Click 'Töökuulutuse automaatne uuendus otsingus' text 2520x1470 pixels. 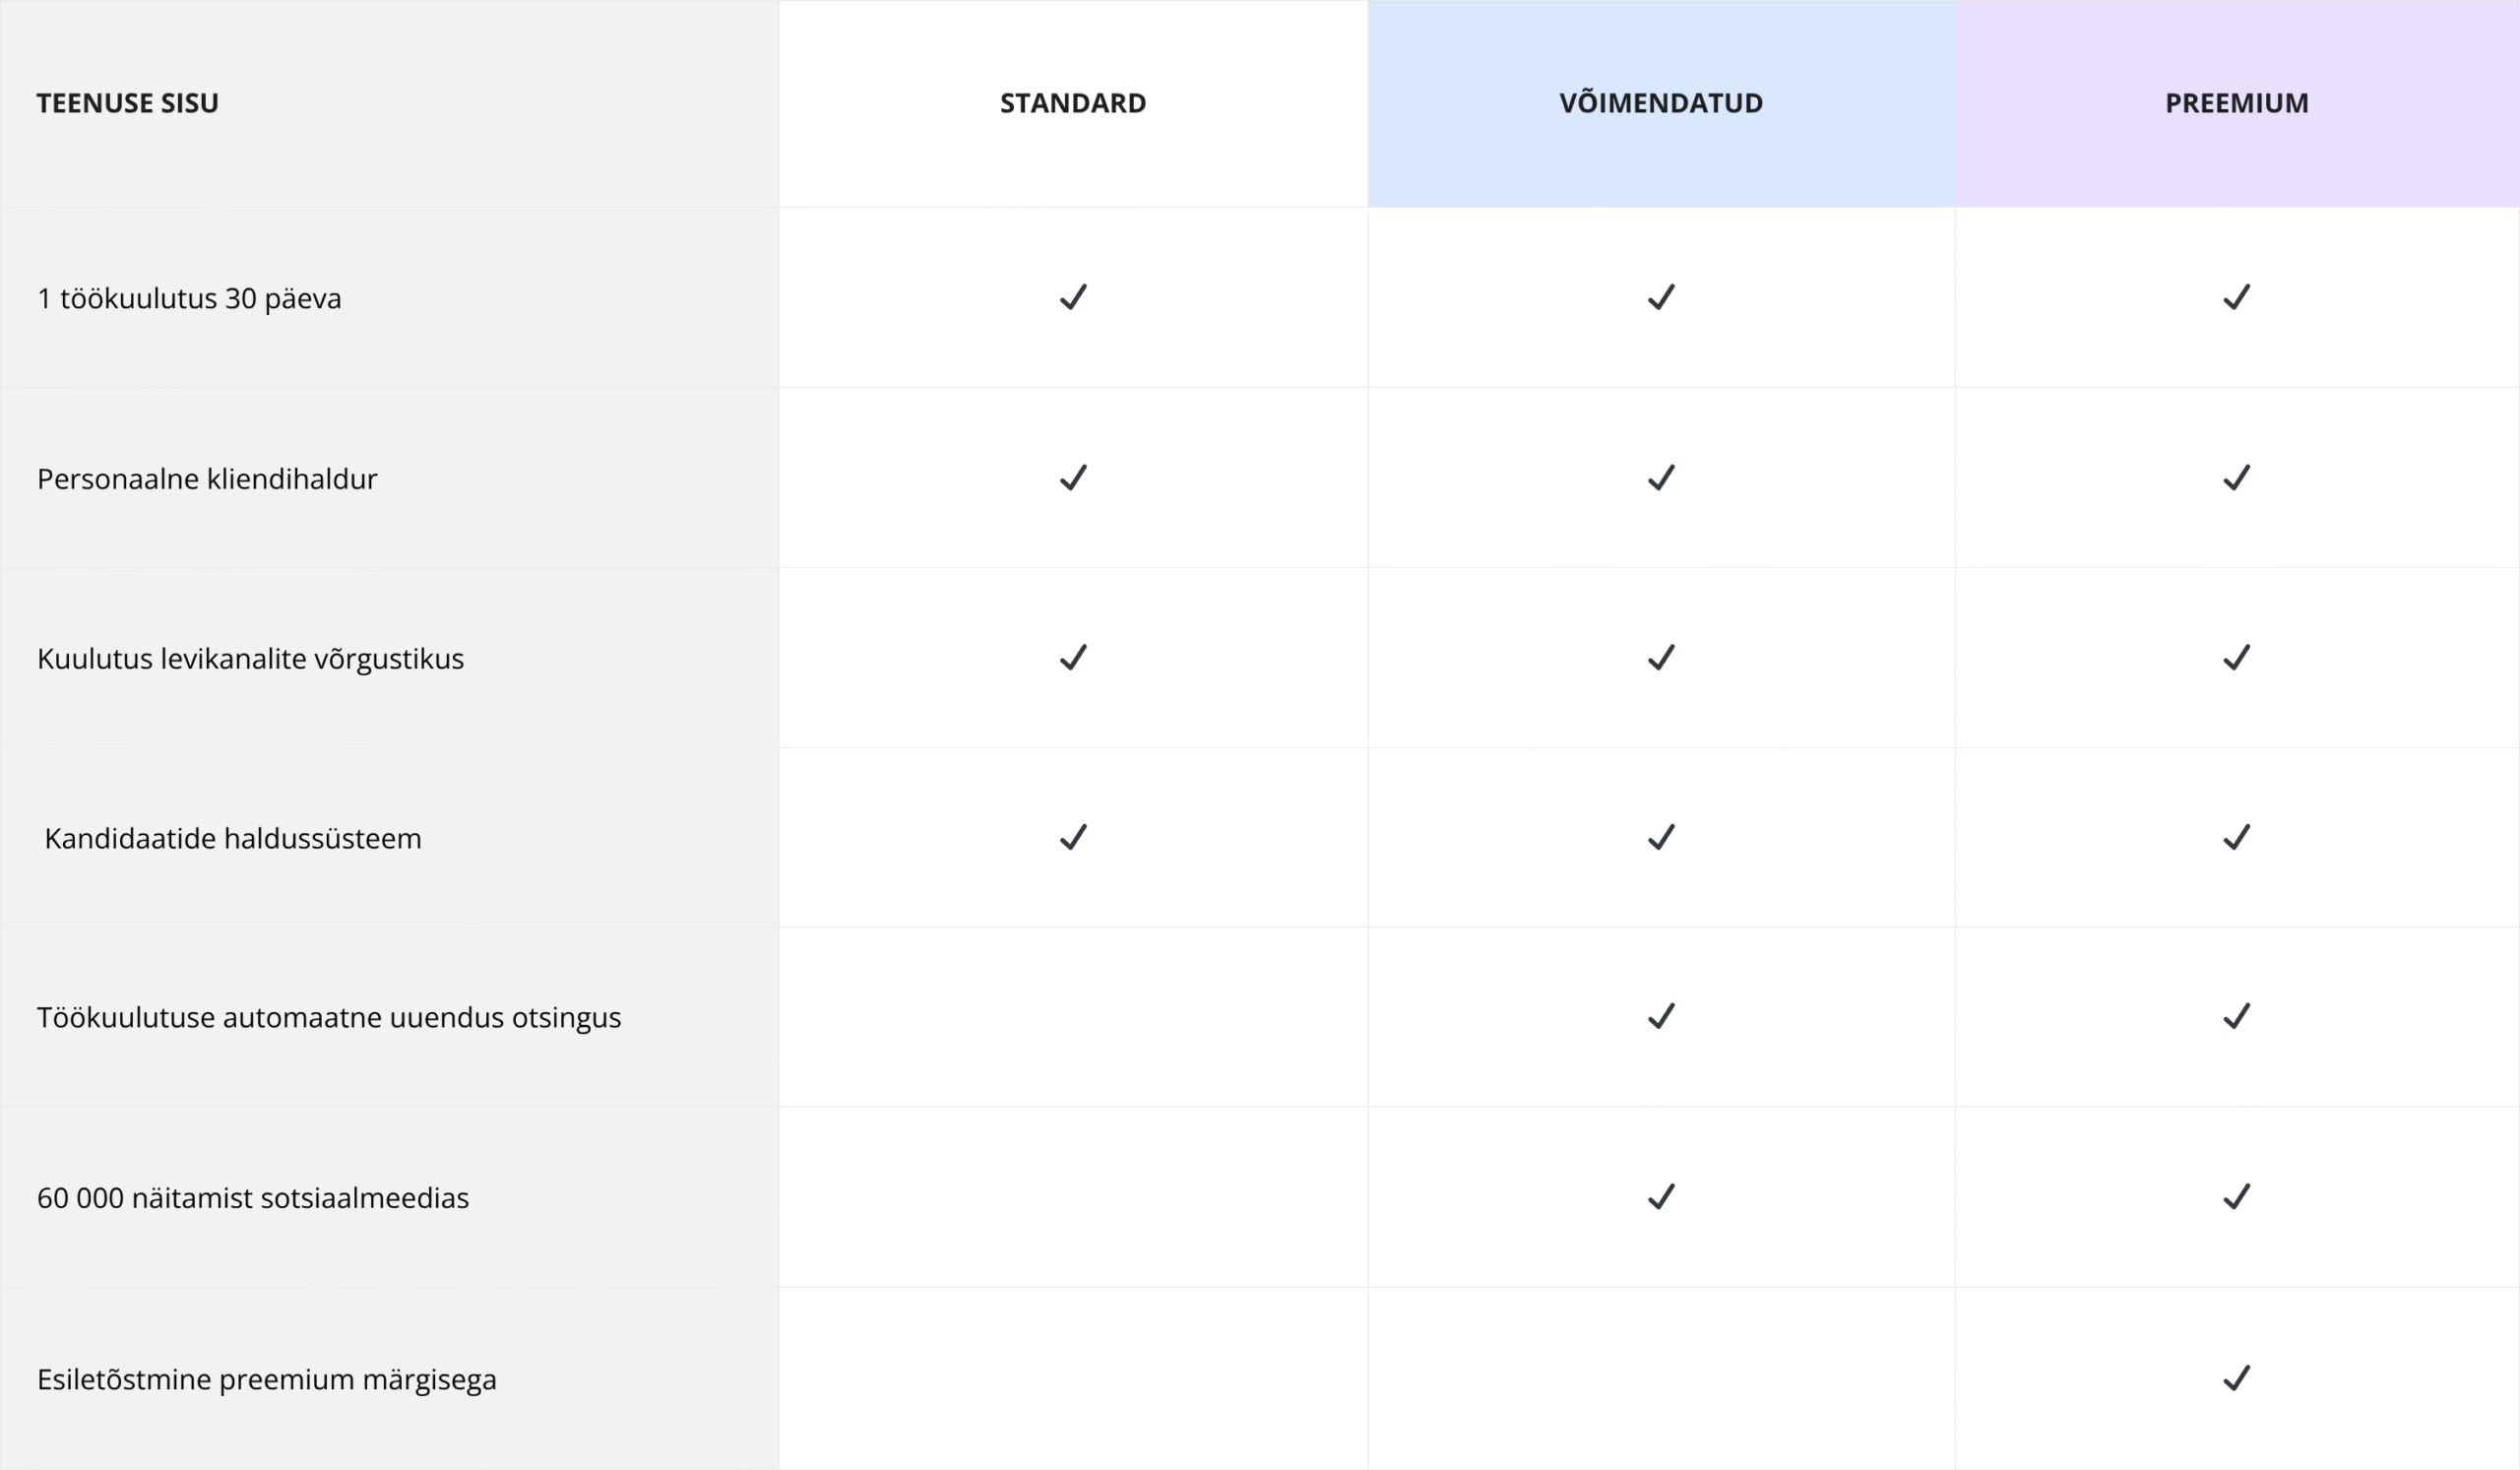point(329,1018)
